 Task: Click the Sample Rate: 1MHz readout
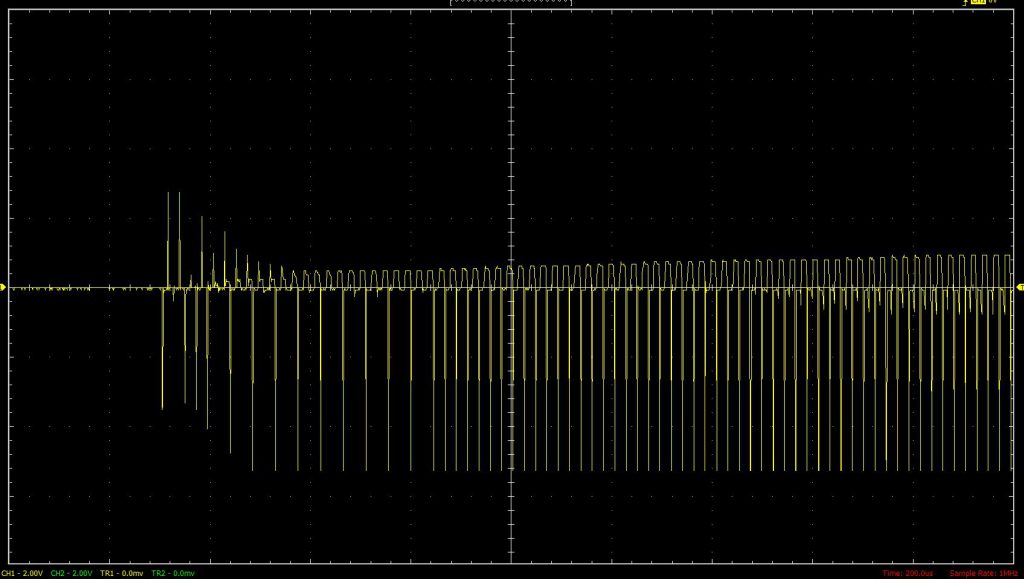(985, 573)
